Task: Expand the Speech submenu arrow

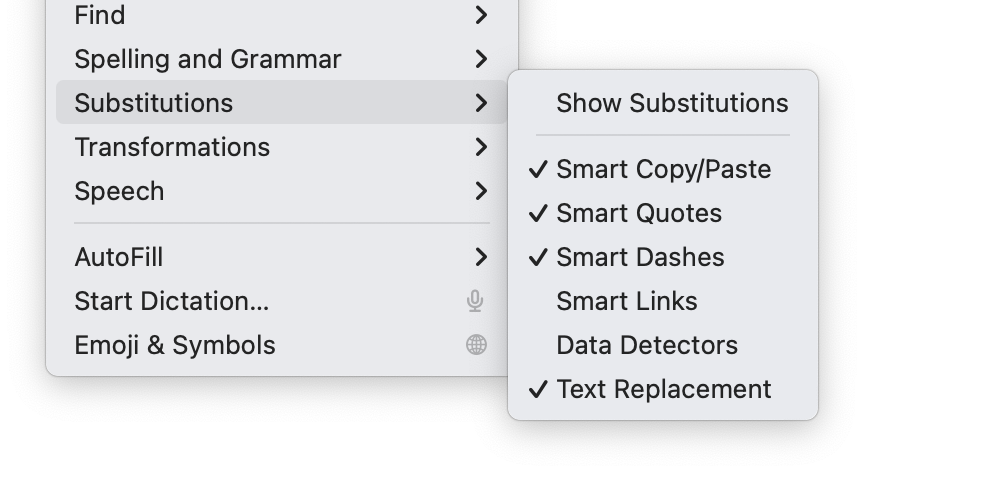Action: [481, 191]
